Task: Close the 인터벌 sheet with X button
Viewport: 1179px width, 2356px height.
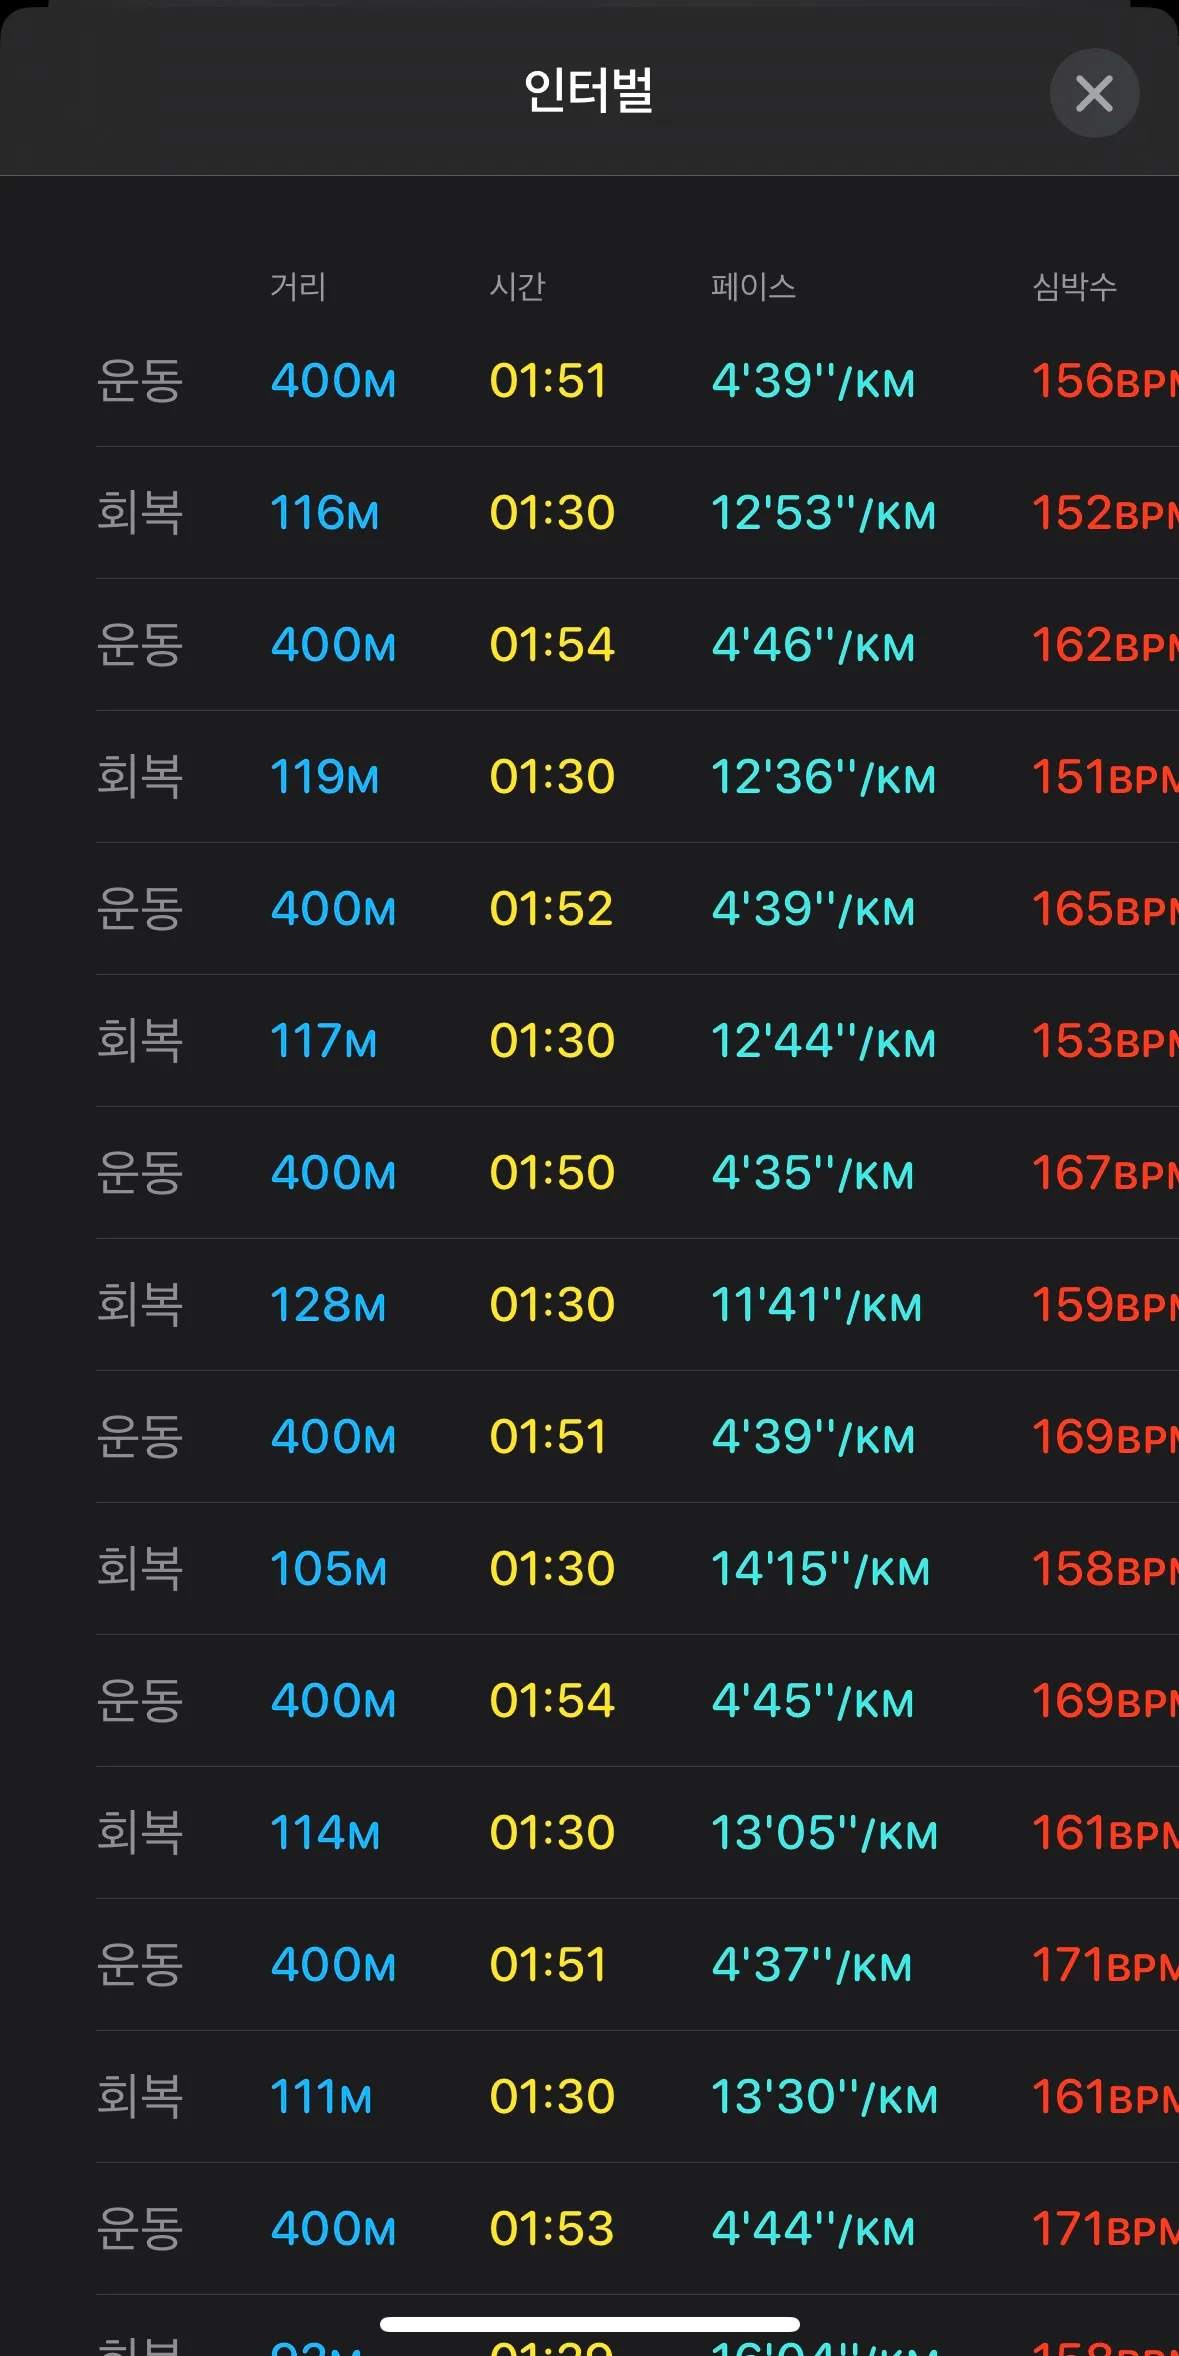Action: 1094,93
